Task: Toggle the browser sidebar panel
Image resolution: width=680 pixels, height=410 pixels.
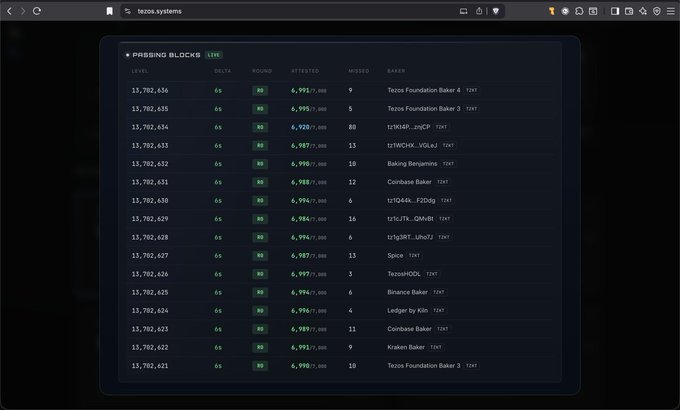Action: (615, 11)
